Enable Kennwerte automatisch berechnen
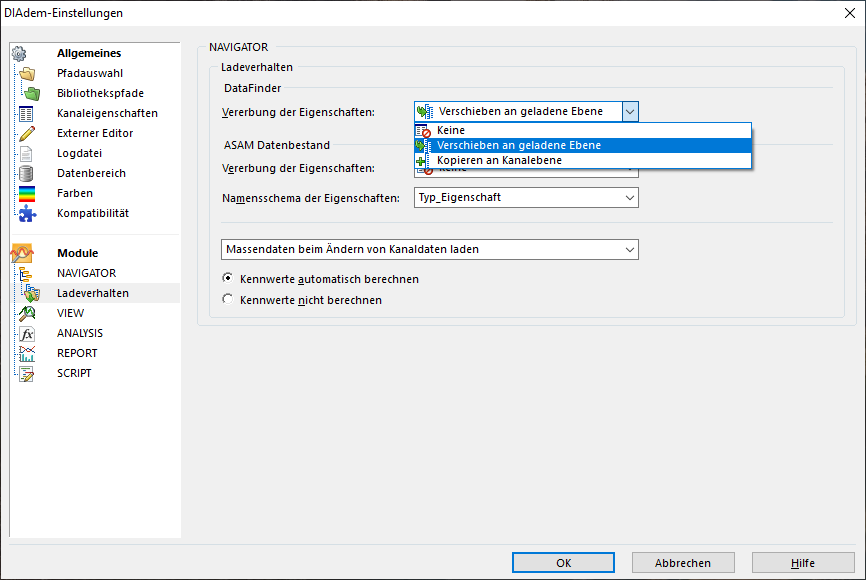Screen dimensions: 866x580 [228, 279]
